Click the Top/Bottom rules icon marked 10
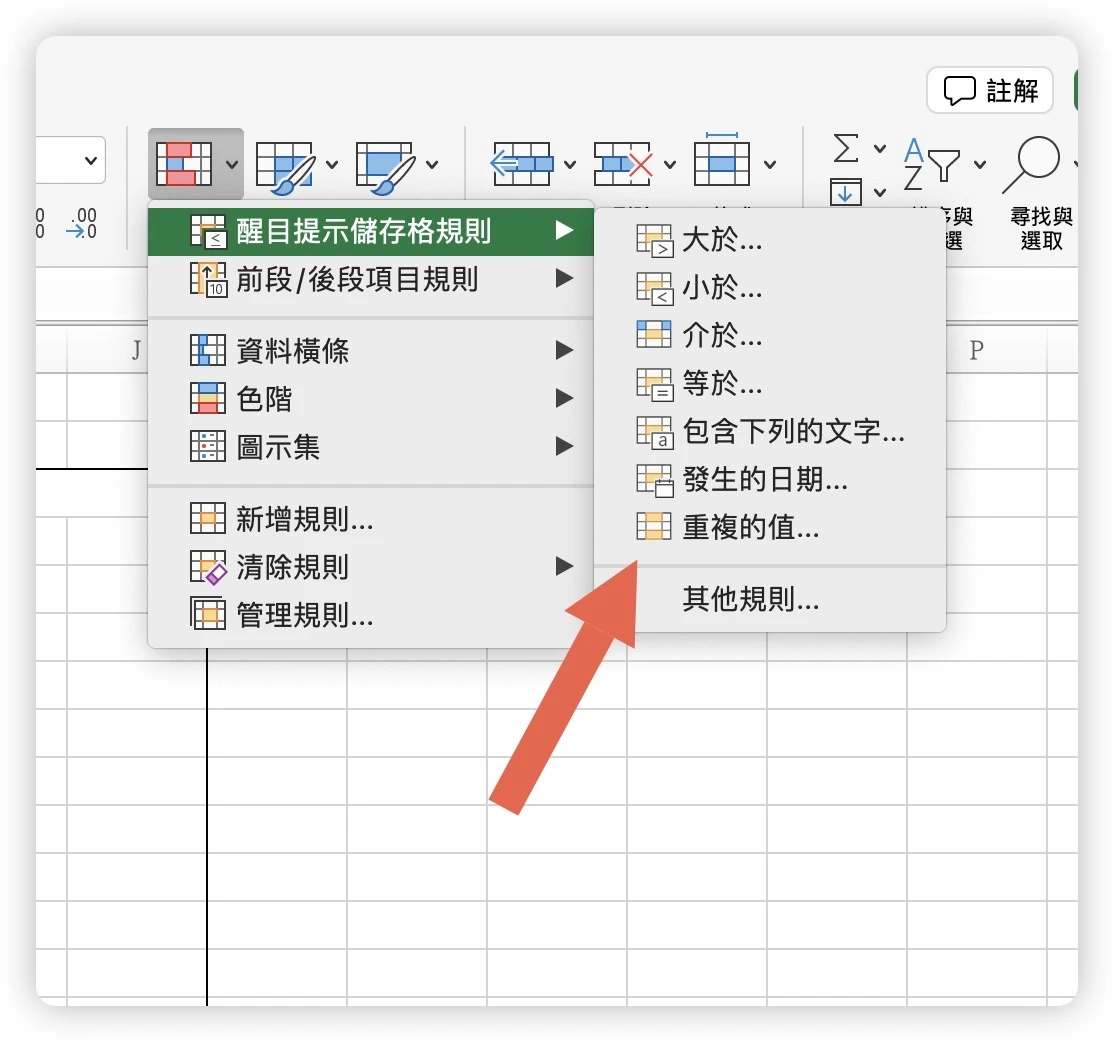1114x1042 pixels. (x=209, y=279)
